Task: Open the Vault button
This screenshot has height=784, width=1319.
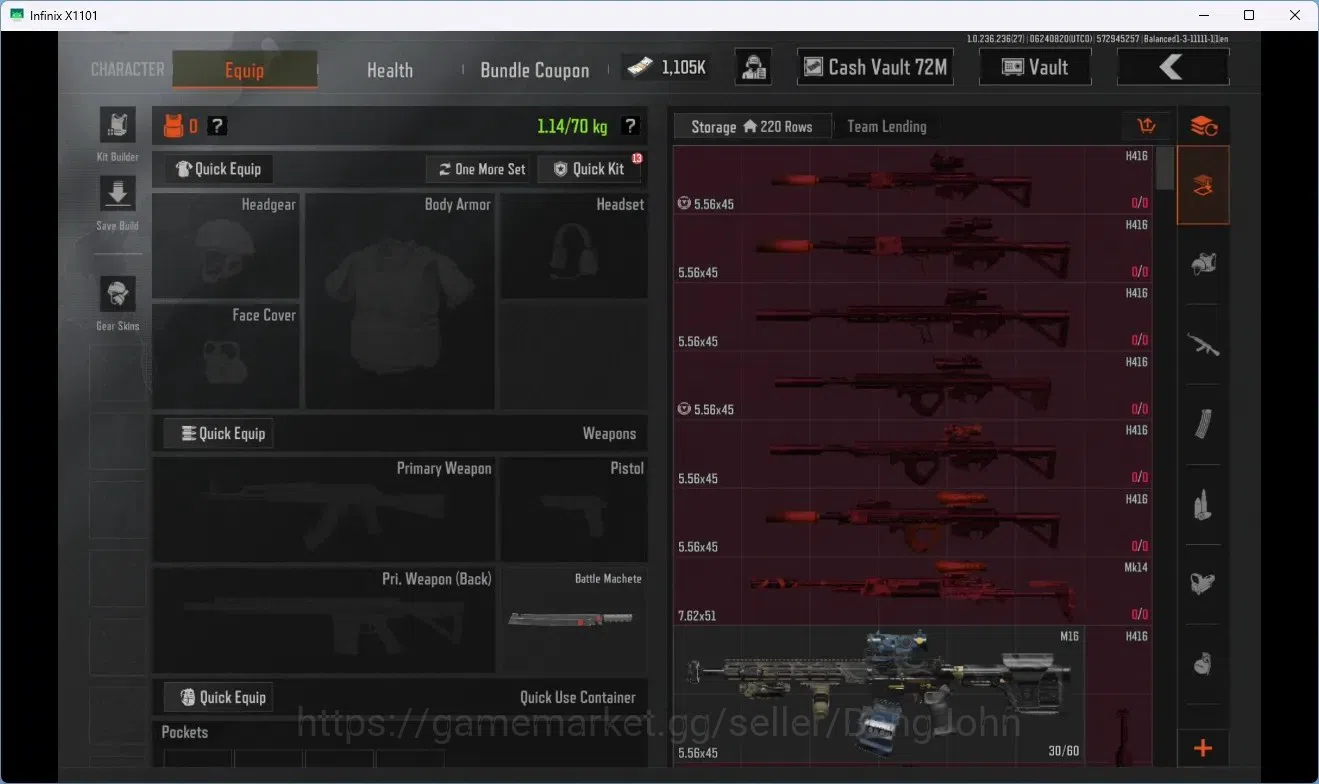Action: [1035, 67]
